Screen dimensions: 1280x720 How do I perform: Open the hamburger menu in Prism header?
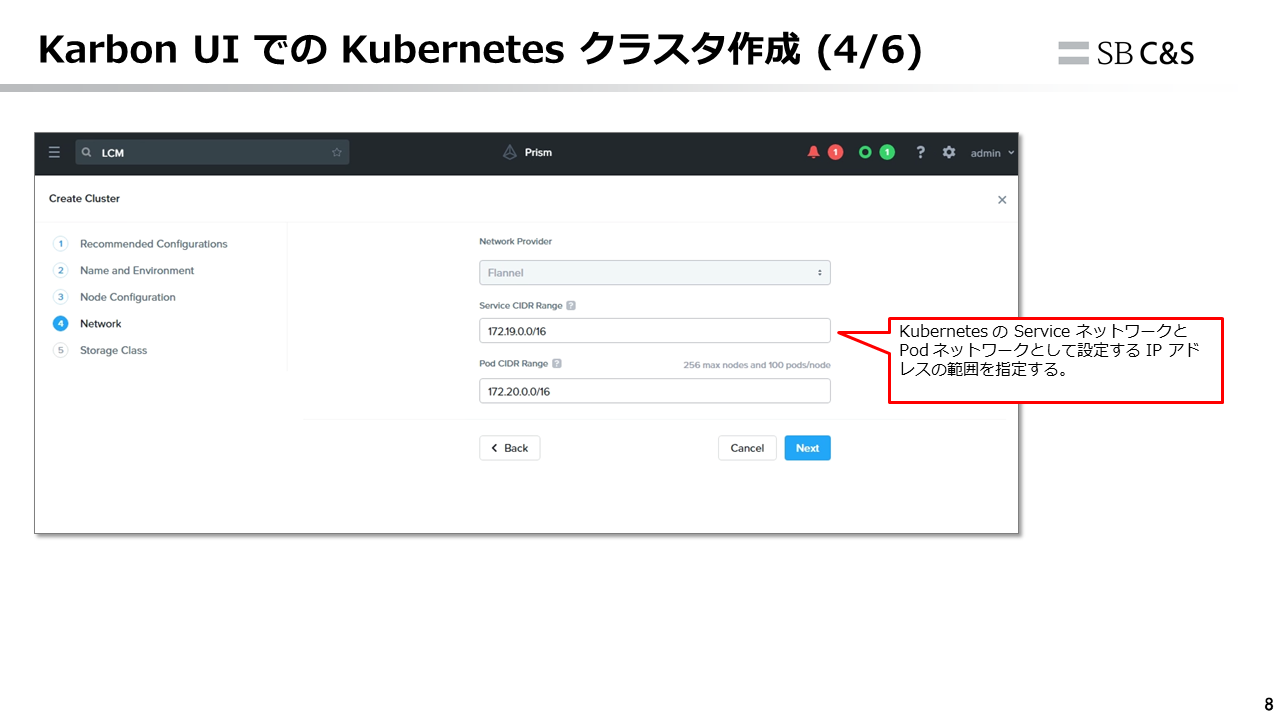coord(54,153)
